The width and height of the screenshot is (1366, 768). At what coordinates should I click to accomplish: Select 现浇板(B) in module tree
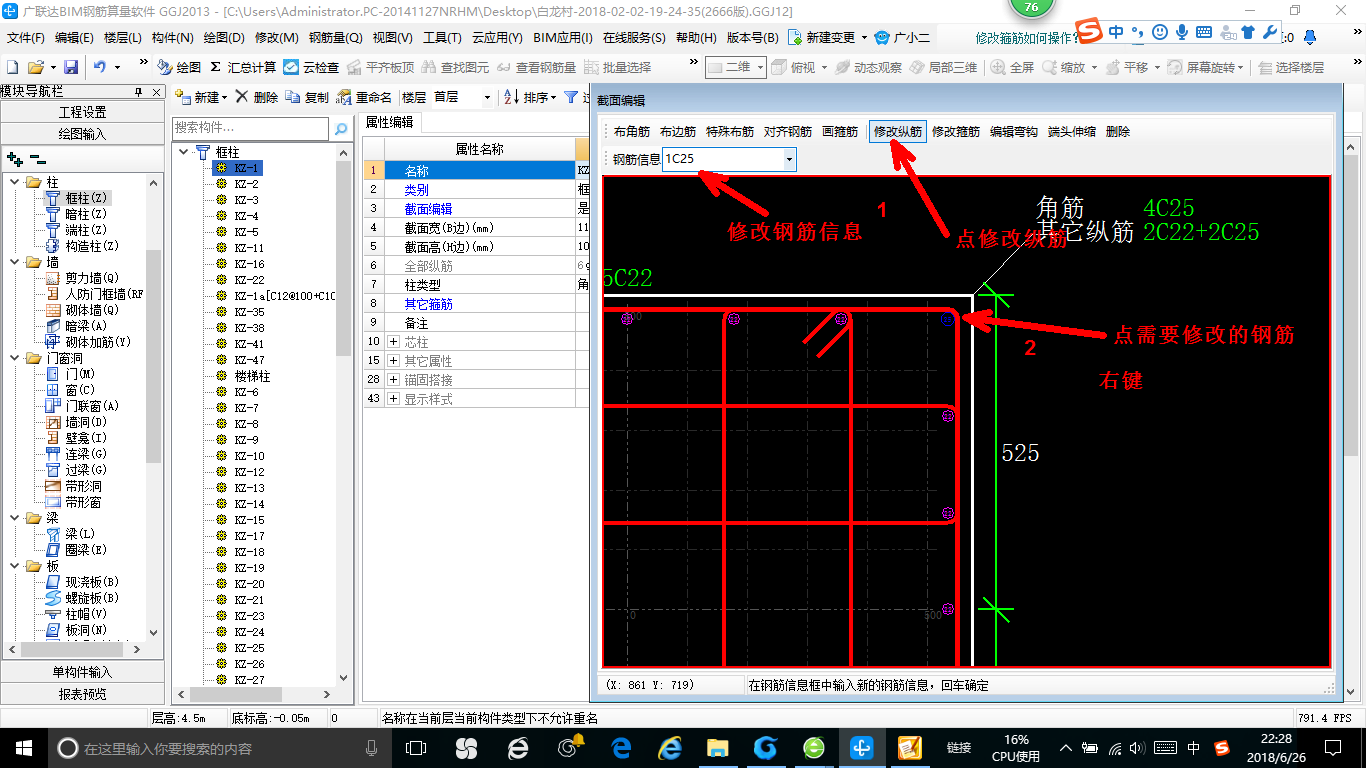coord(82,582)
